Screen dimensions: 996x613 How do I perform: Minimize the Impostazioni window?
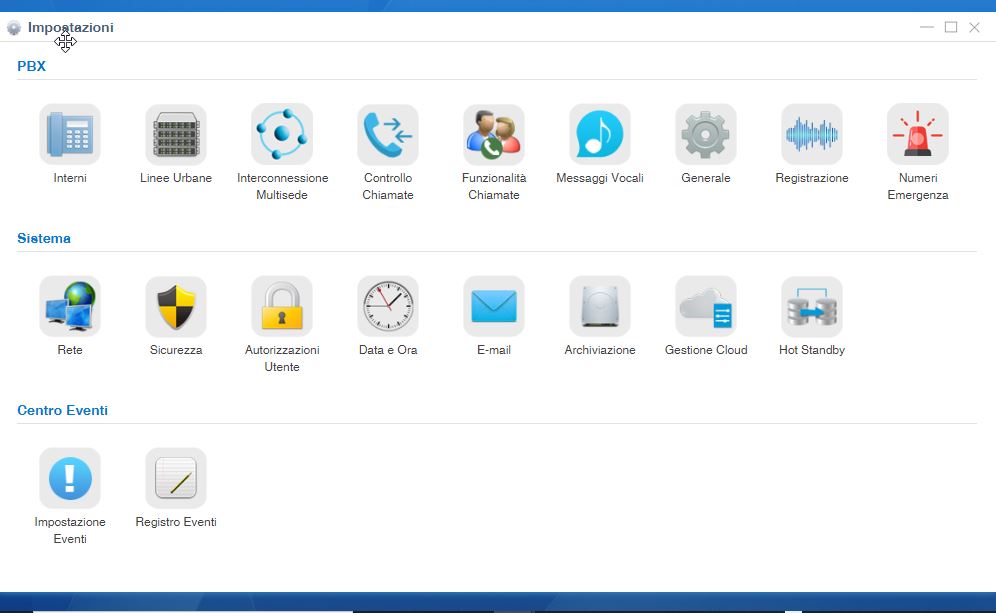point(927,27)
